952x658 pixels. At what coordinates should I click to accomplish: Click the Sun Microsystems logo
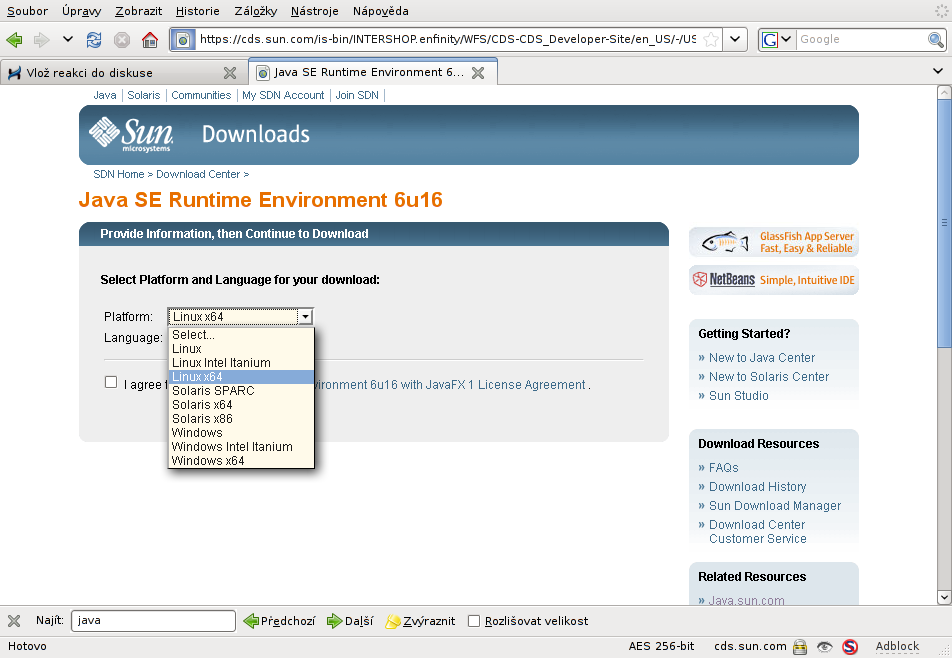(131, 134)
